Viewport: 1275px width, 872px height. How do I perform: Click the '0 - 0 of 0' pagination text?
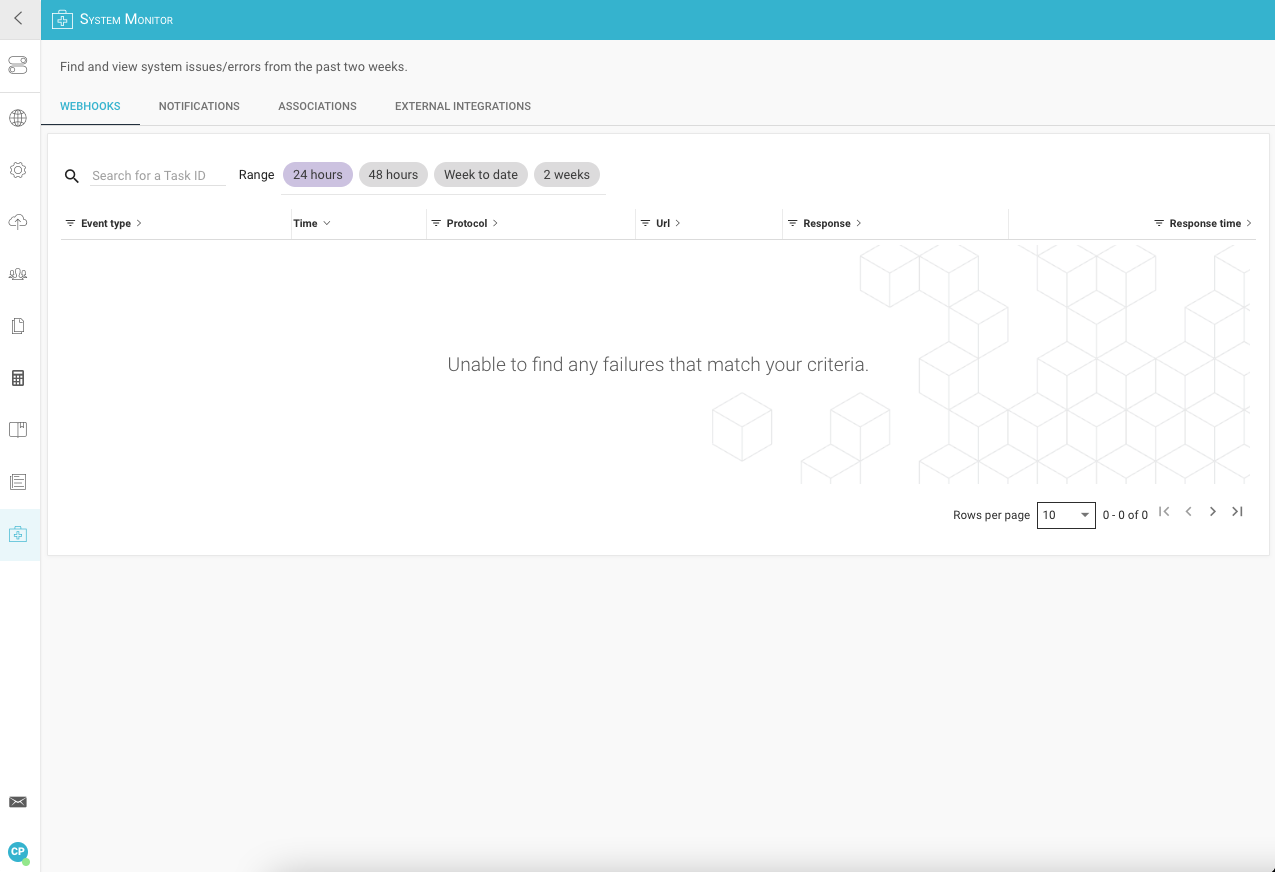pyautogui.click(x=1125, y=515)
